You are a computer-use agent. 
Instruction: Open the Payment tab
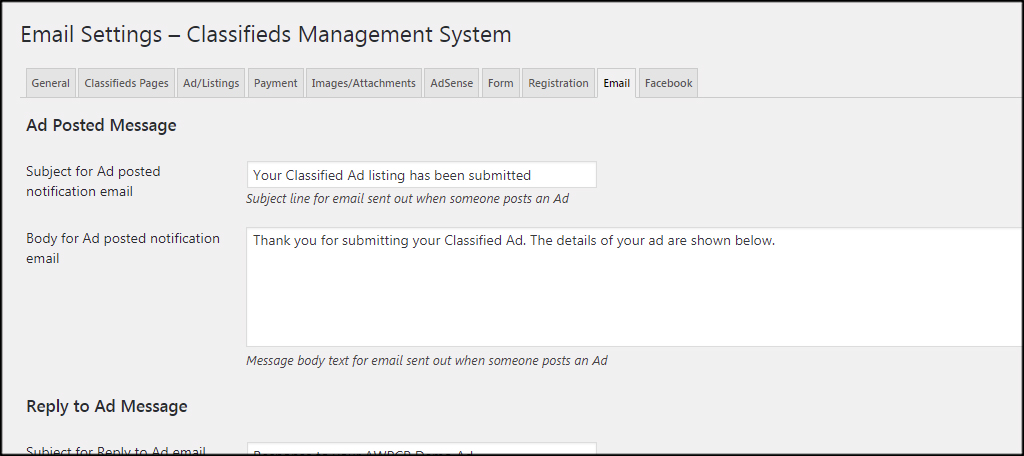[275, 83]
